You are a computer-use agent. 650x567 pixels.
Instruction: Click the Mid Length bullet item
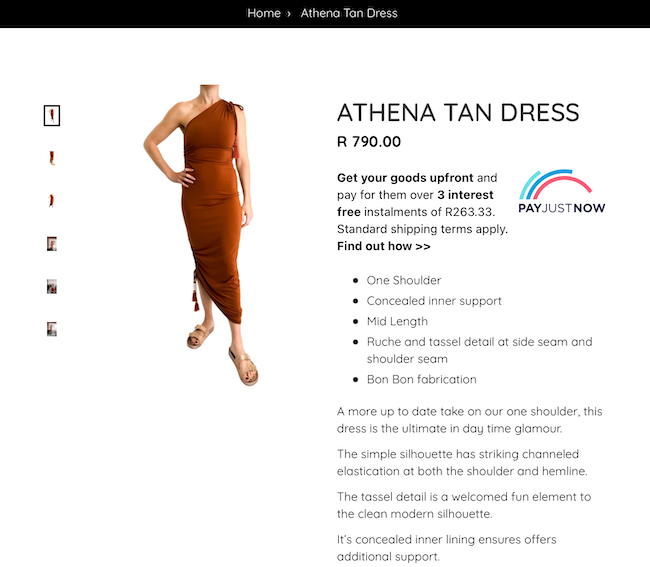tap(397, 322)
